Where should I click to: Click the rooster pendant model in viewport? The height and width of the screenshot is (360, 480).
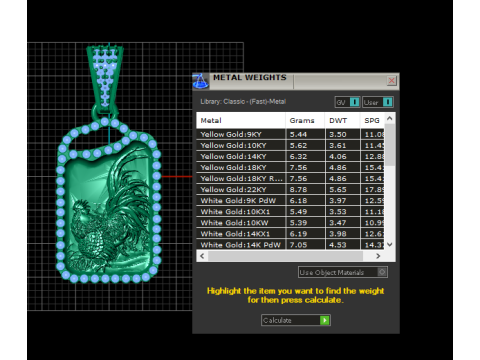[108, 200]
